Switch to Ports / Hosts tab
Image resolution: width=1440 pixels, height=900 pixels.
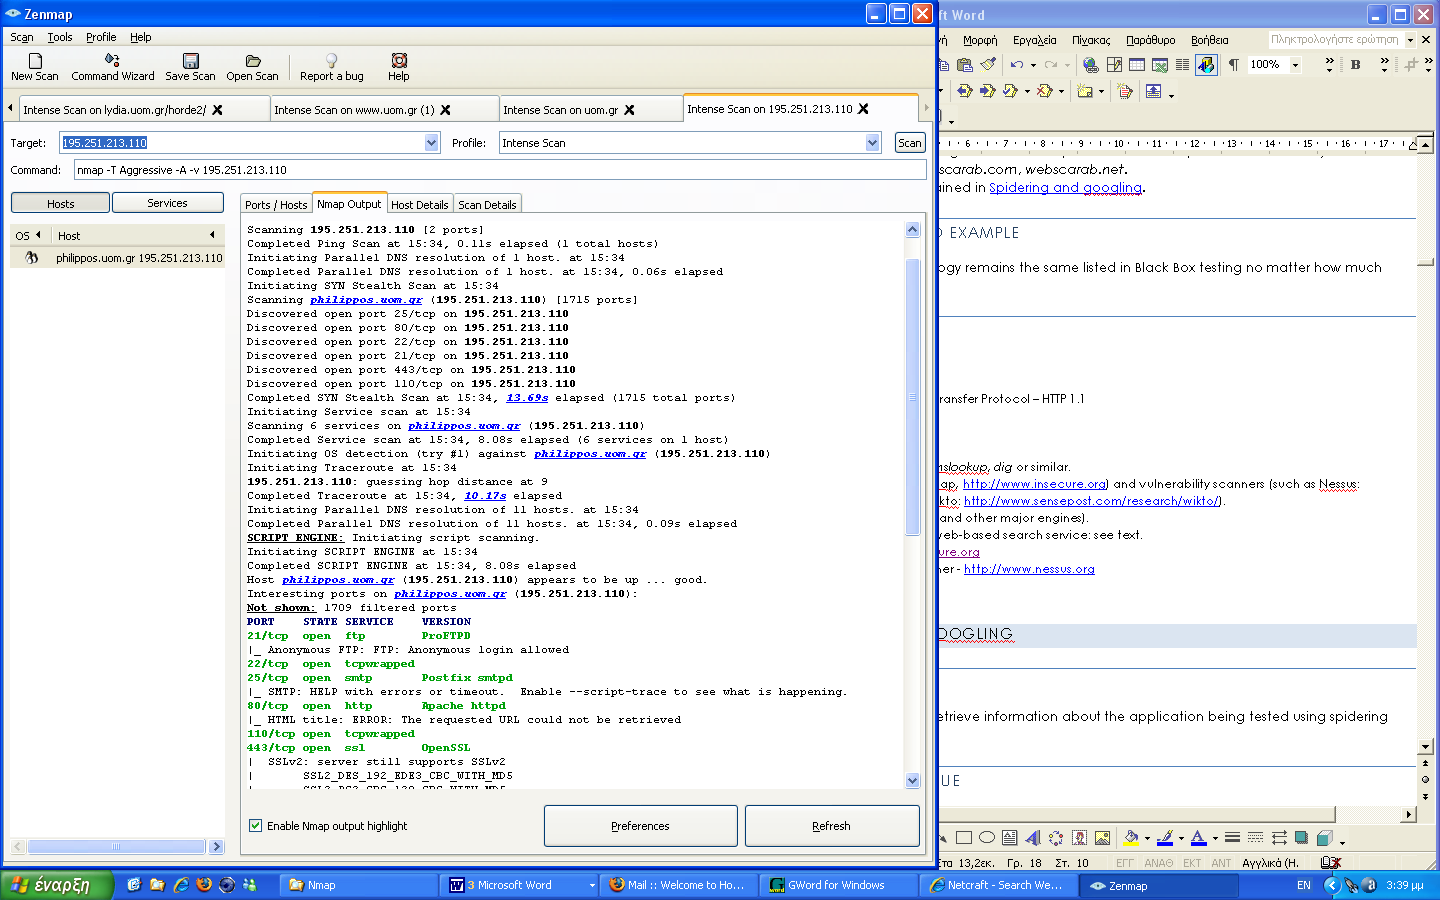coord(276,204)
